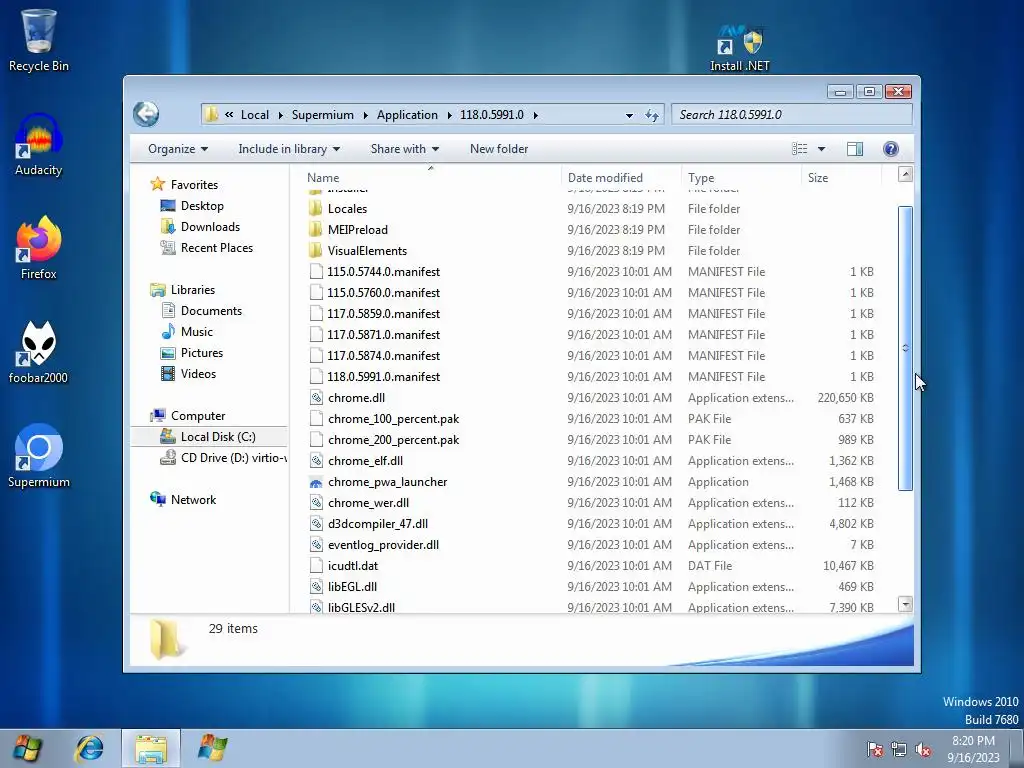
Task: Select chrome_100_percent.pak file
Action: click(x=384, y=419)
